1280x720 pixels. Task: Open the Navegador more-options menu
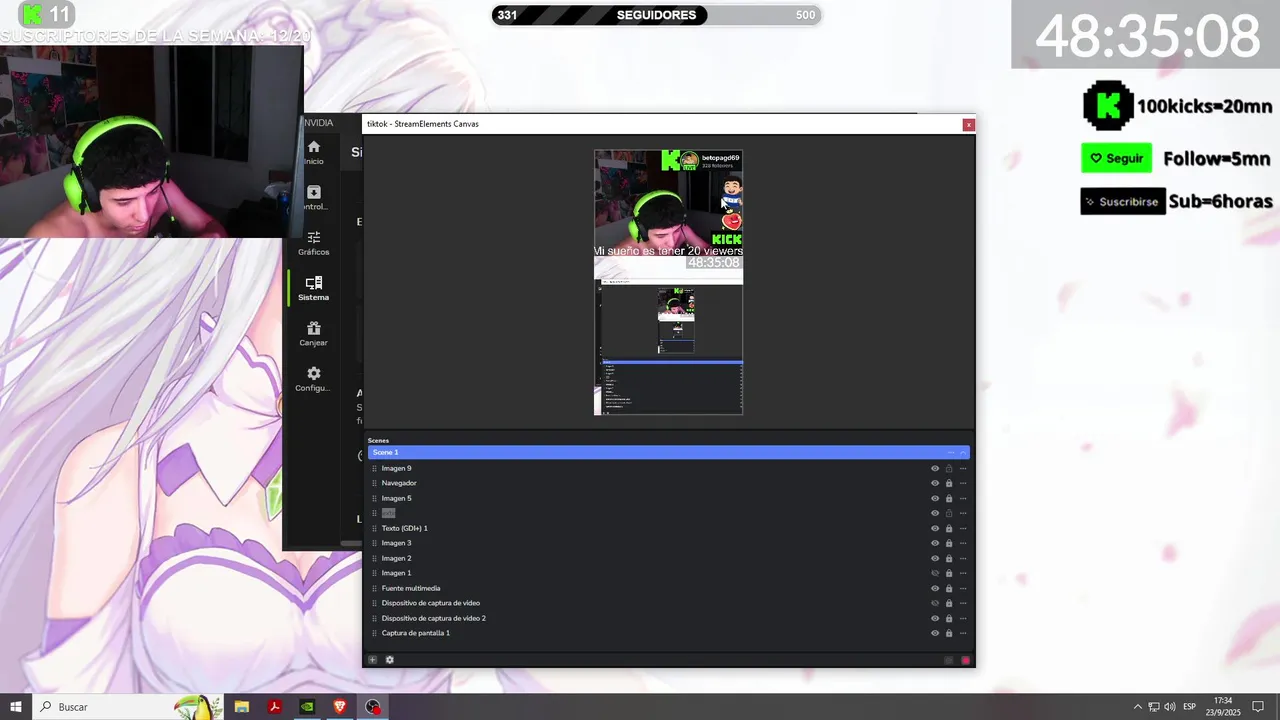963,483
